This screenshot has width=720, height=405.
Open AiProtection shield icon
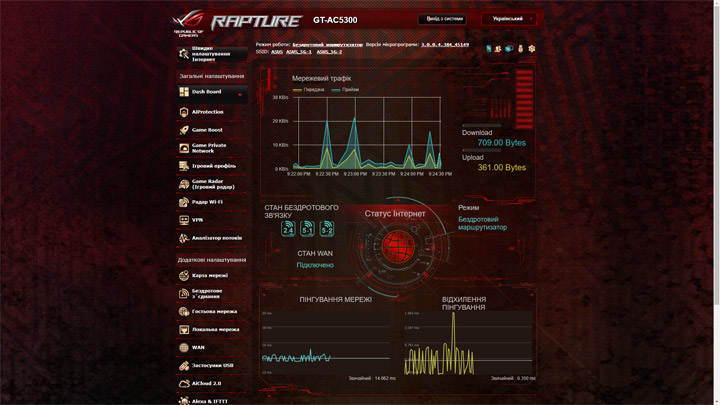pos(184,112)
